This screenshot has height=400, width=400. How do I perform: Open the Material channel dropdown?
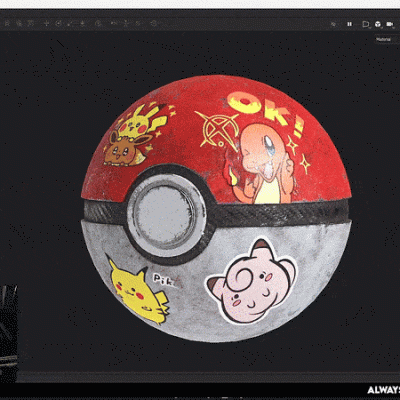click(x=387, y=39)
